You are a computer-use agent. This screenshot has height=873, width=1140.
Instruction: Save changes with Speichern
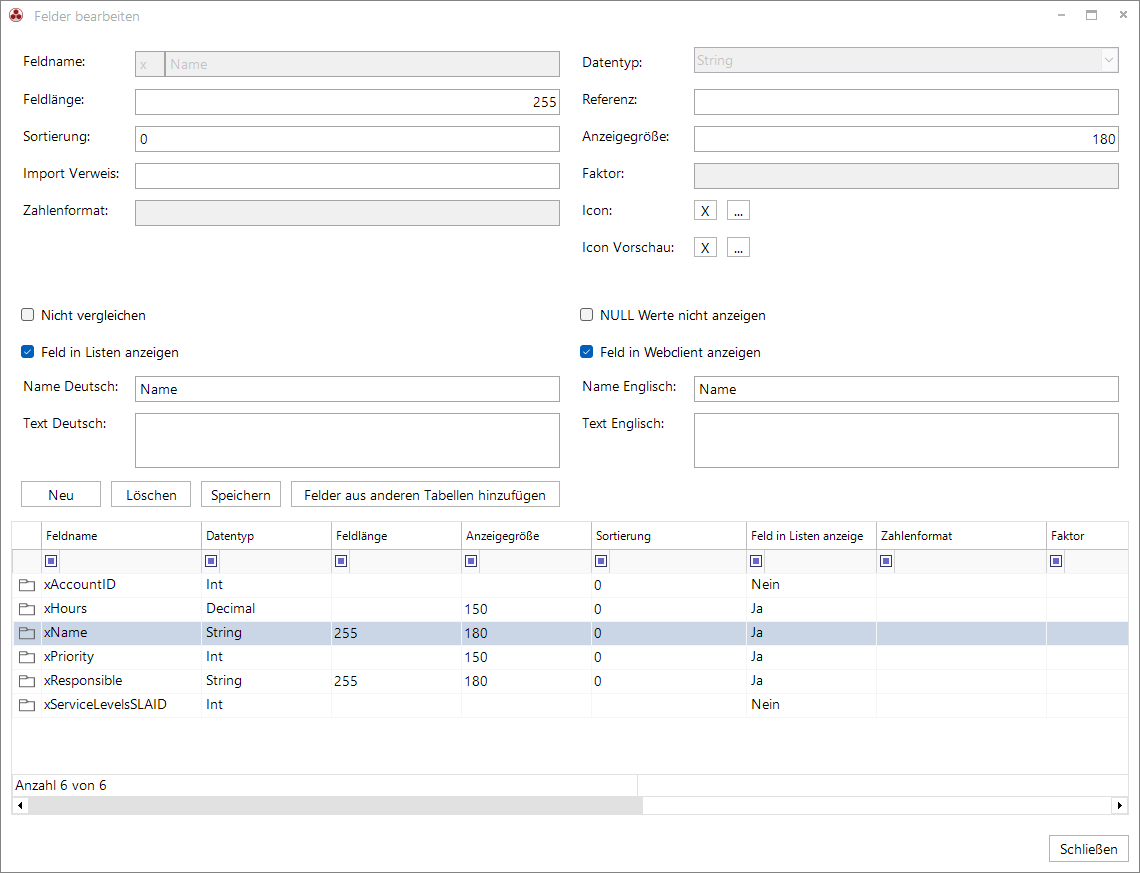pos(241,494)
